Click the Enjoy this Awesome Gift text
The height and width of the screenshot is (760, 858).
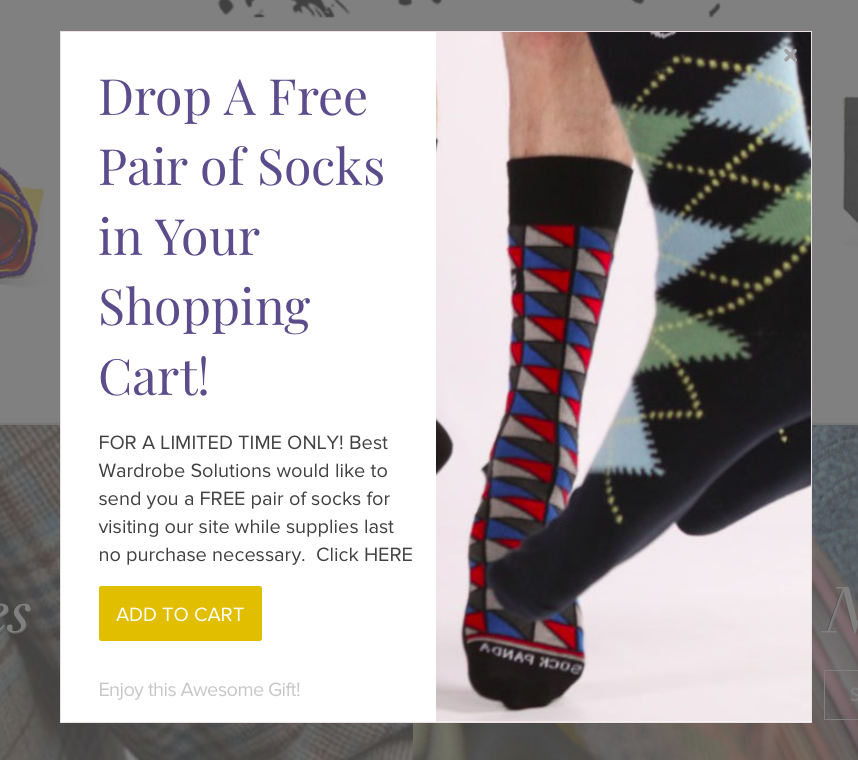(199, 690)
